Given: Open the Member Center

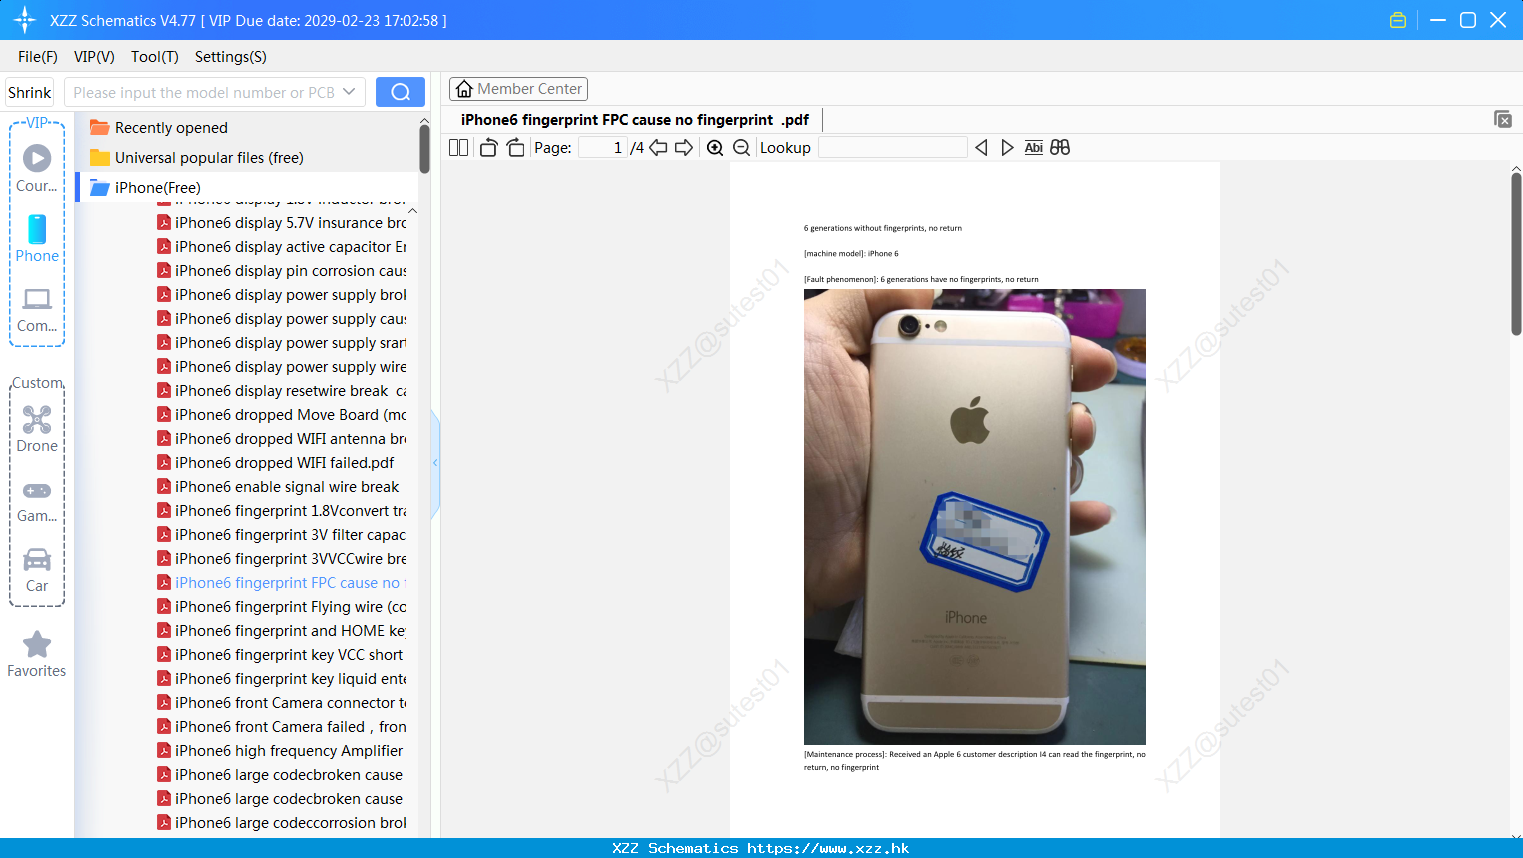Looking at the screenshot, I should coord(518,89).
